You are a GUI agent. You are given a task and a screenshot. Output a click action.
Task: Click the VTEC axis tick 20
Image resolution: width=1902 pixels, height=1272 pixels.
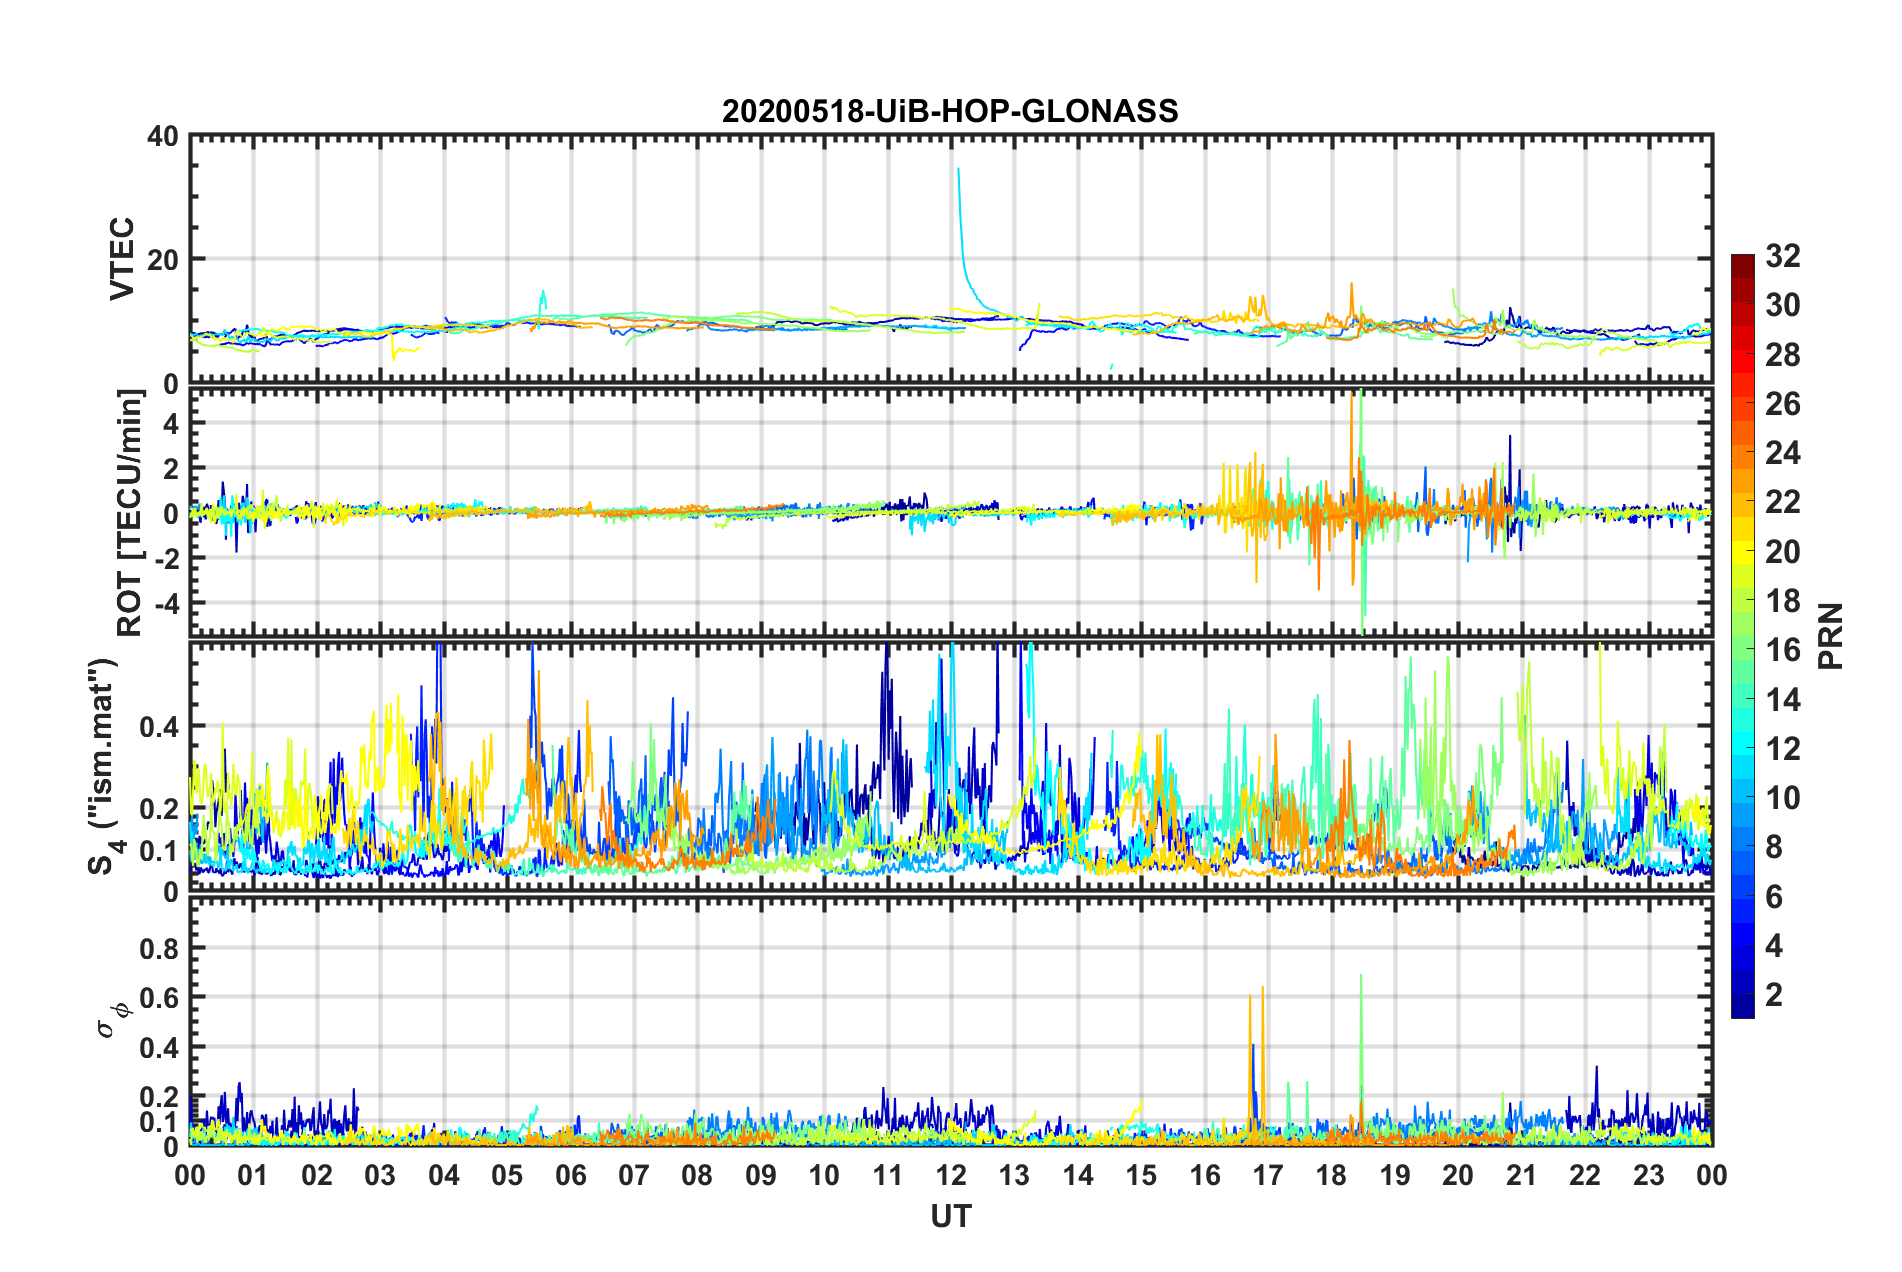tap(162, 259)
